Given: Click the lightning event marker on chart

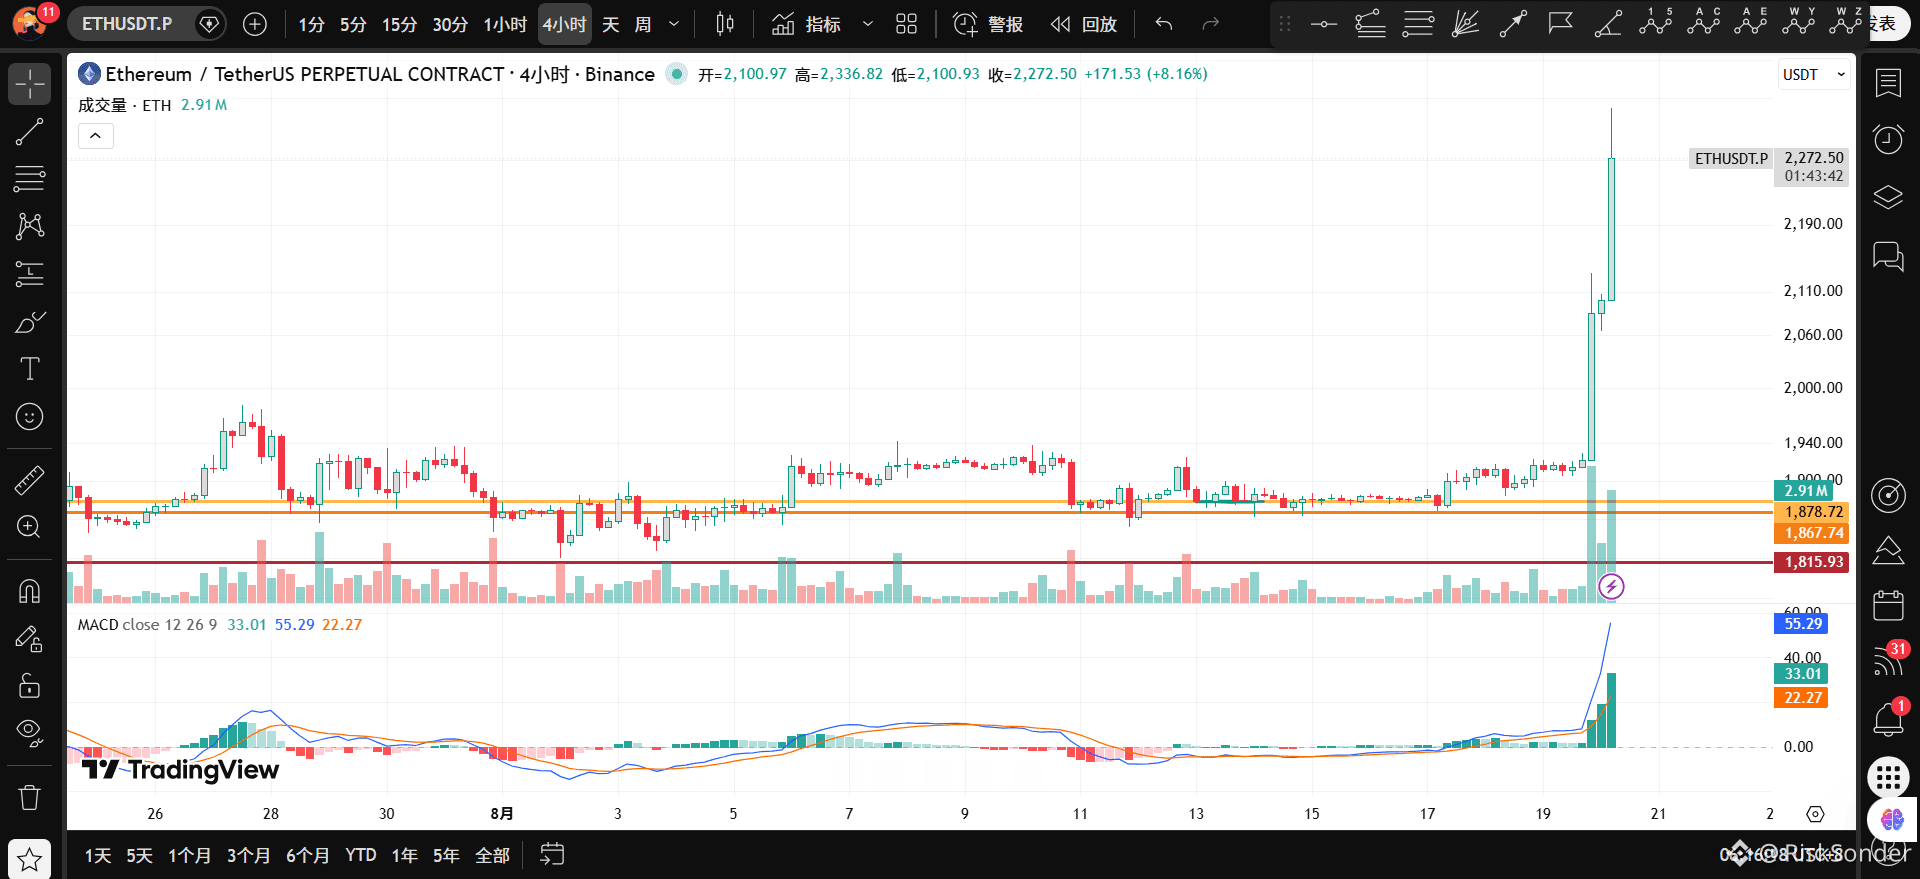Looking at the screenshot, I should pyautogui.click(x=1611, y=586).
